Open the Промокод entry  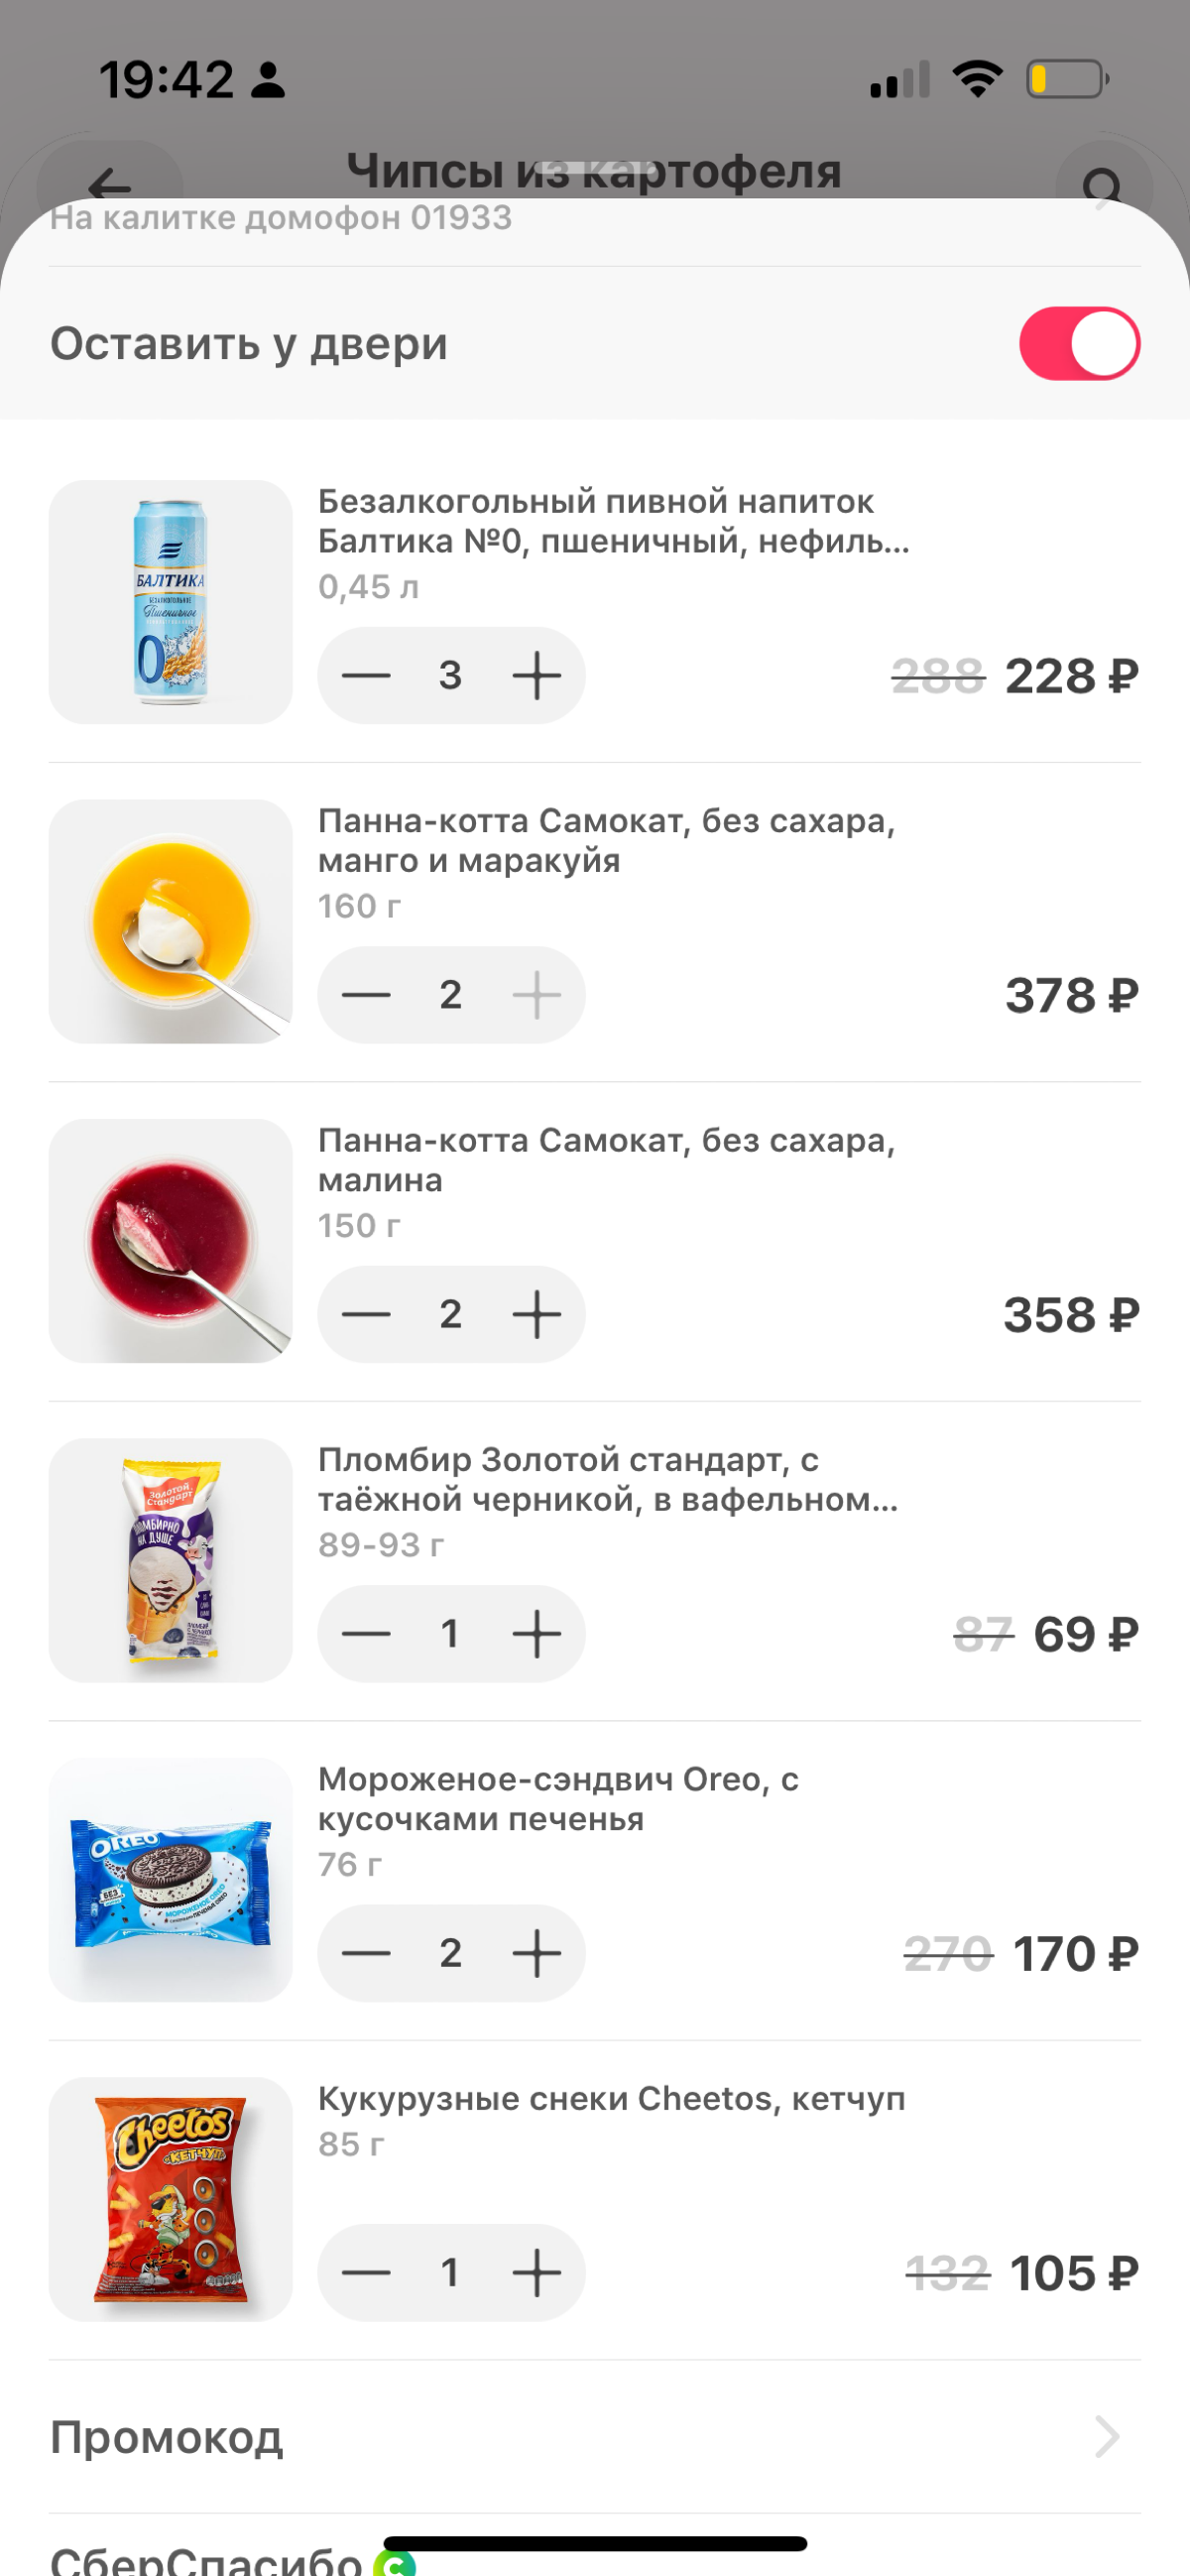[x=595, y=2437]
